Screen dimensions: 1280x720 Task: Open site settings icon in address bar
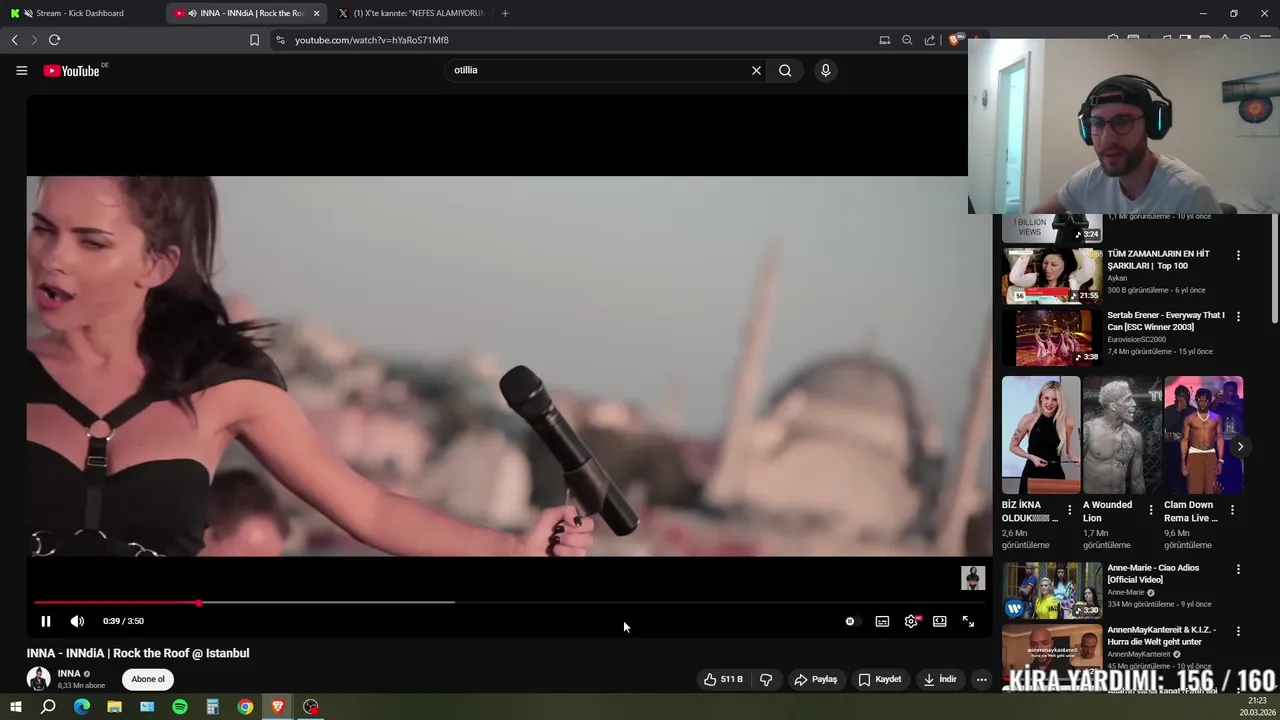coord(280,40)
